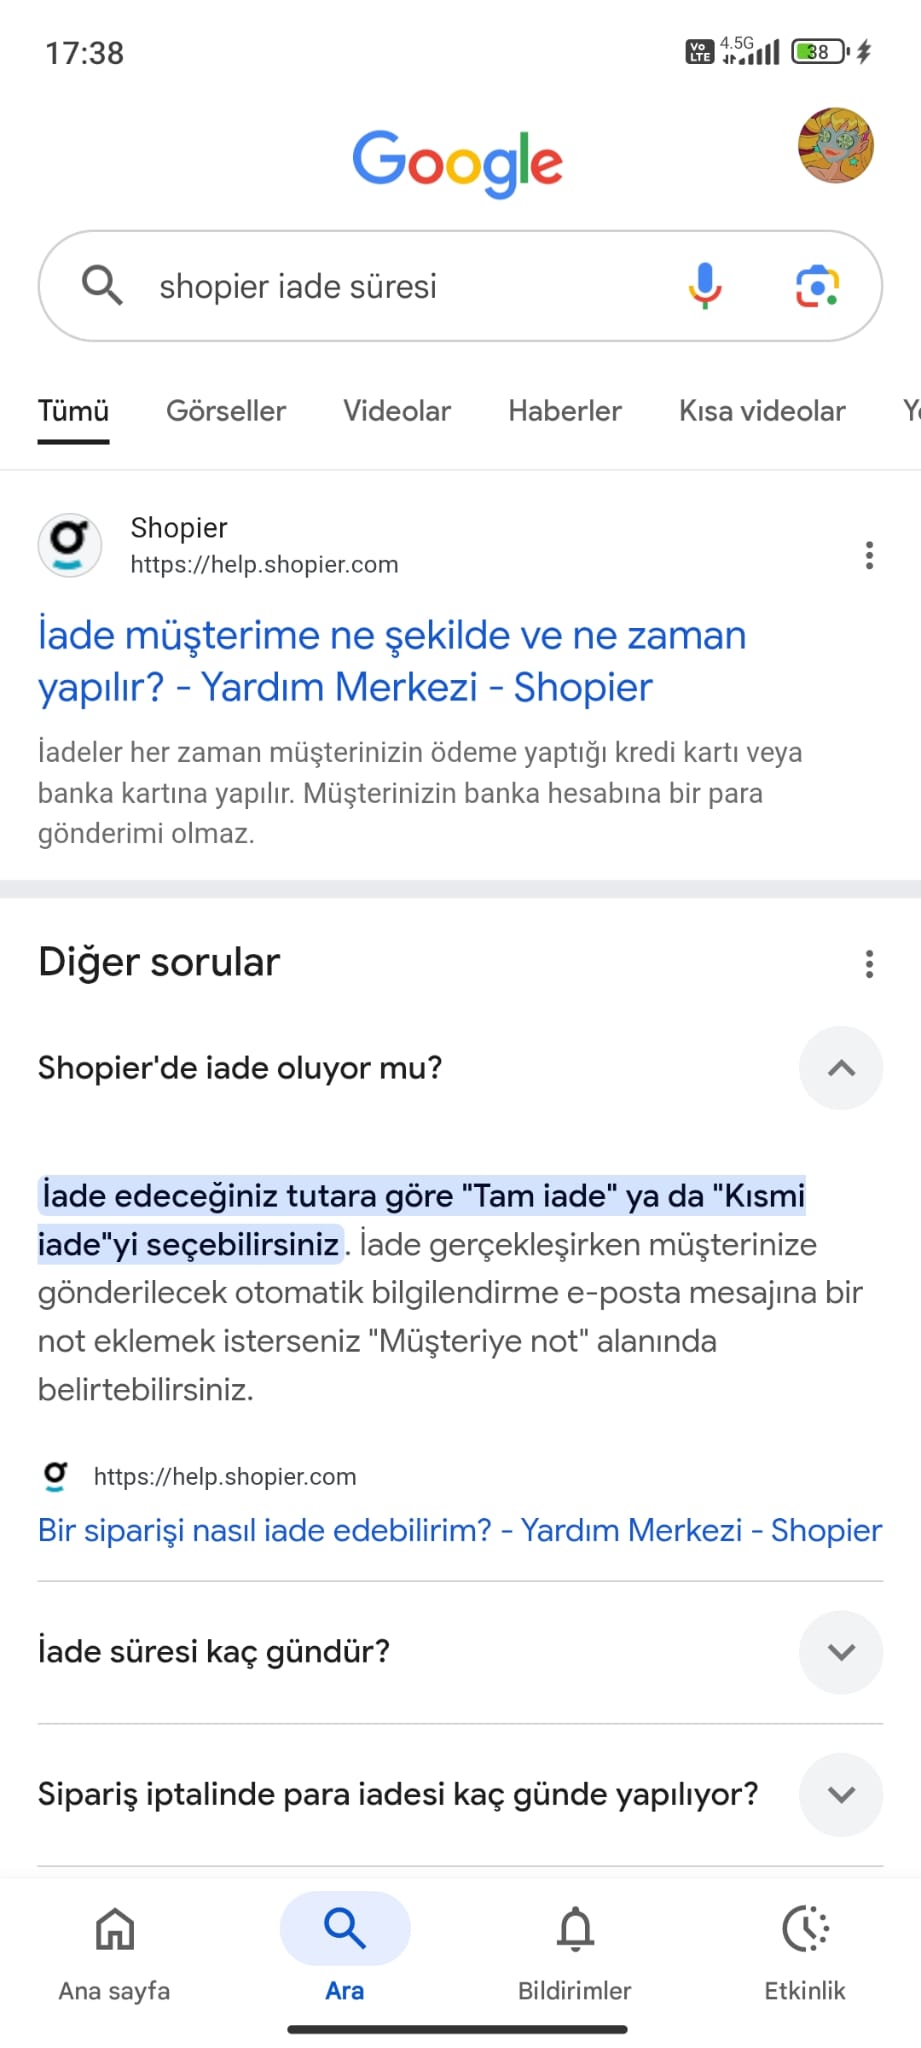Expand "İade süresi kaç gündür?" question
This screenshot has width=921, height=2048.
coord(841,1652)
